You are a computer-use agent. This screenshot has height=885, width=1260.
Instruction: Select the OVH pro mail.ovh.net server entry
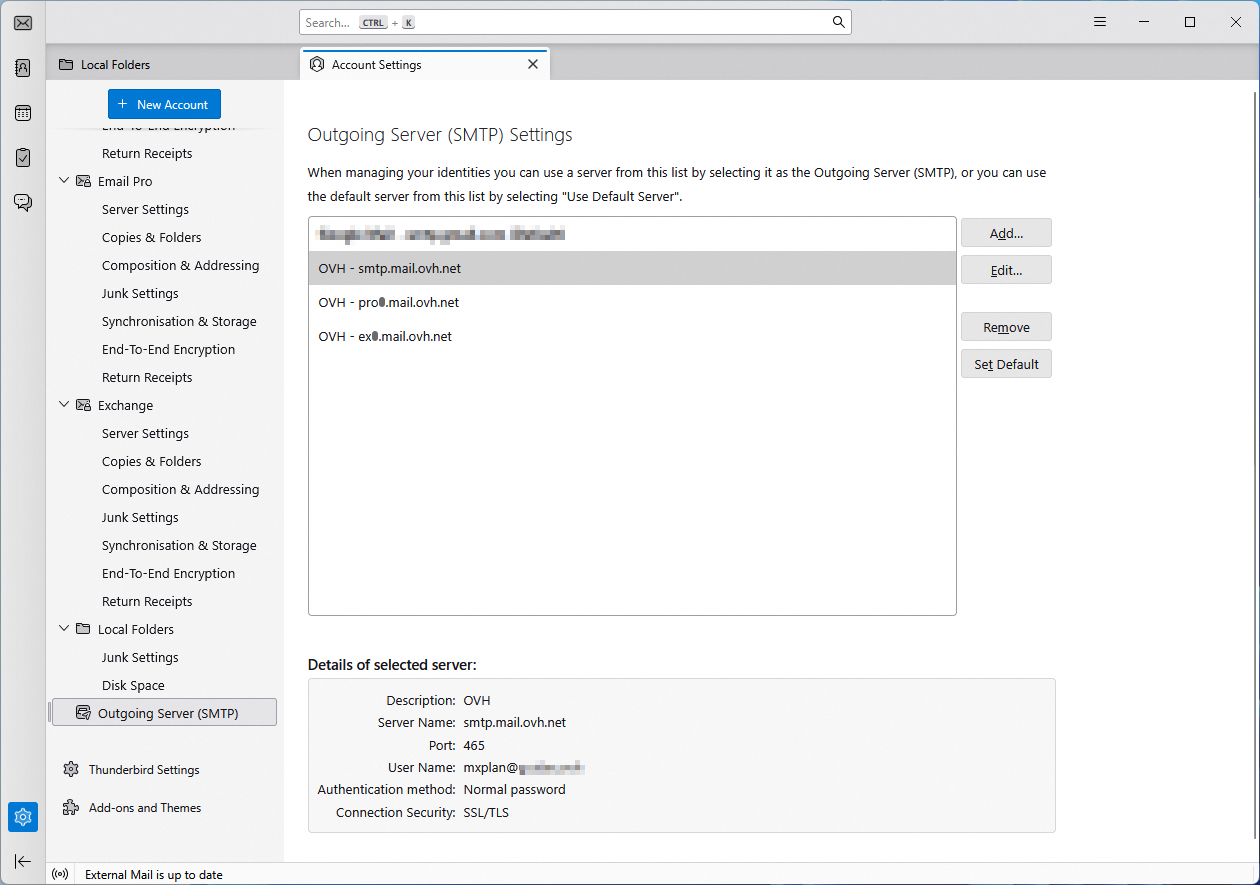(389, 302)
